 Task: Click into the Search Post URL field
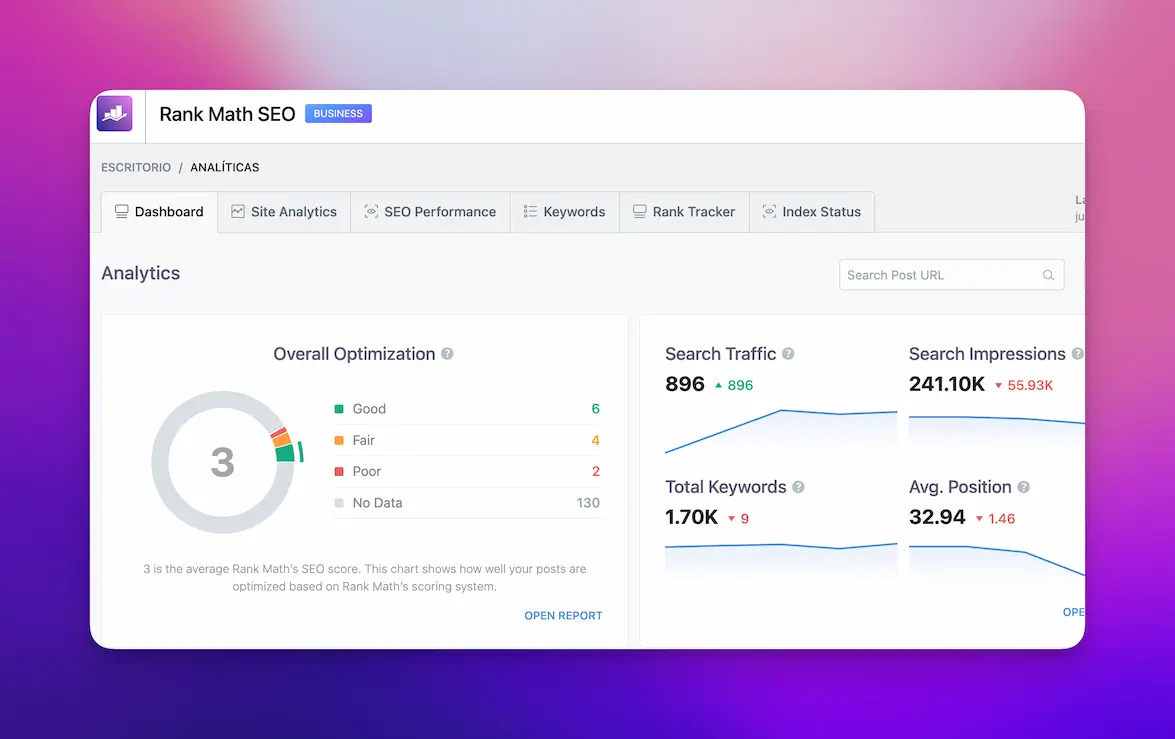click(938, 275)
